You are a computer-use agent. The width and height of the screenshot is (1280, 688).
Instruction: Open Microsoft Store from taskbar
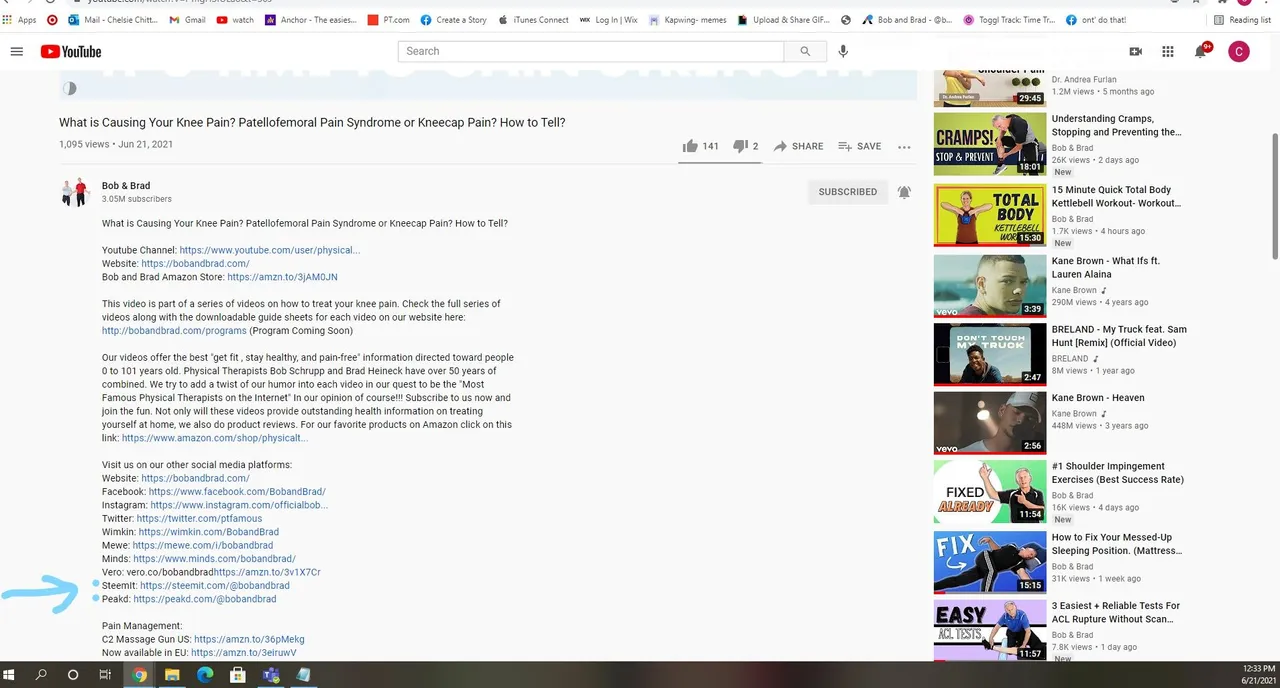click(238, 675)
